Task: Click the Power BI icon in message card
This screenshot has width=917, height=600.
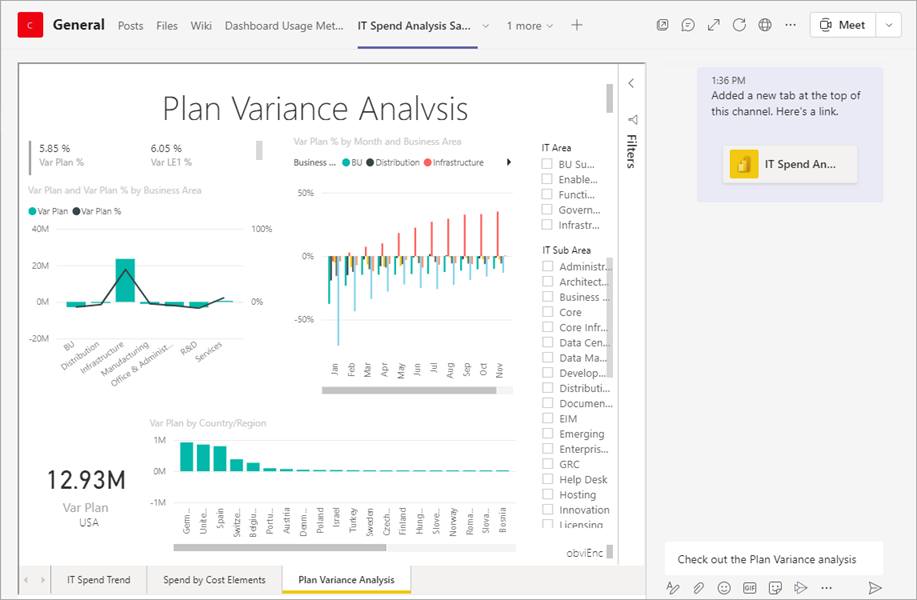Action: point(744,164)
